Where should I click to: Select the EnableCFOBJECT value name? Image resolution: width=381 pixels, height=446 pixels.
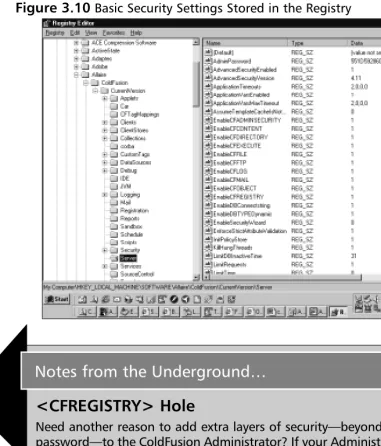[x=235, y=188]
